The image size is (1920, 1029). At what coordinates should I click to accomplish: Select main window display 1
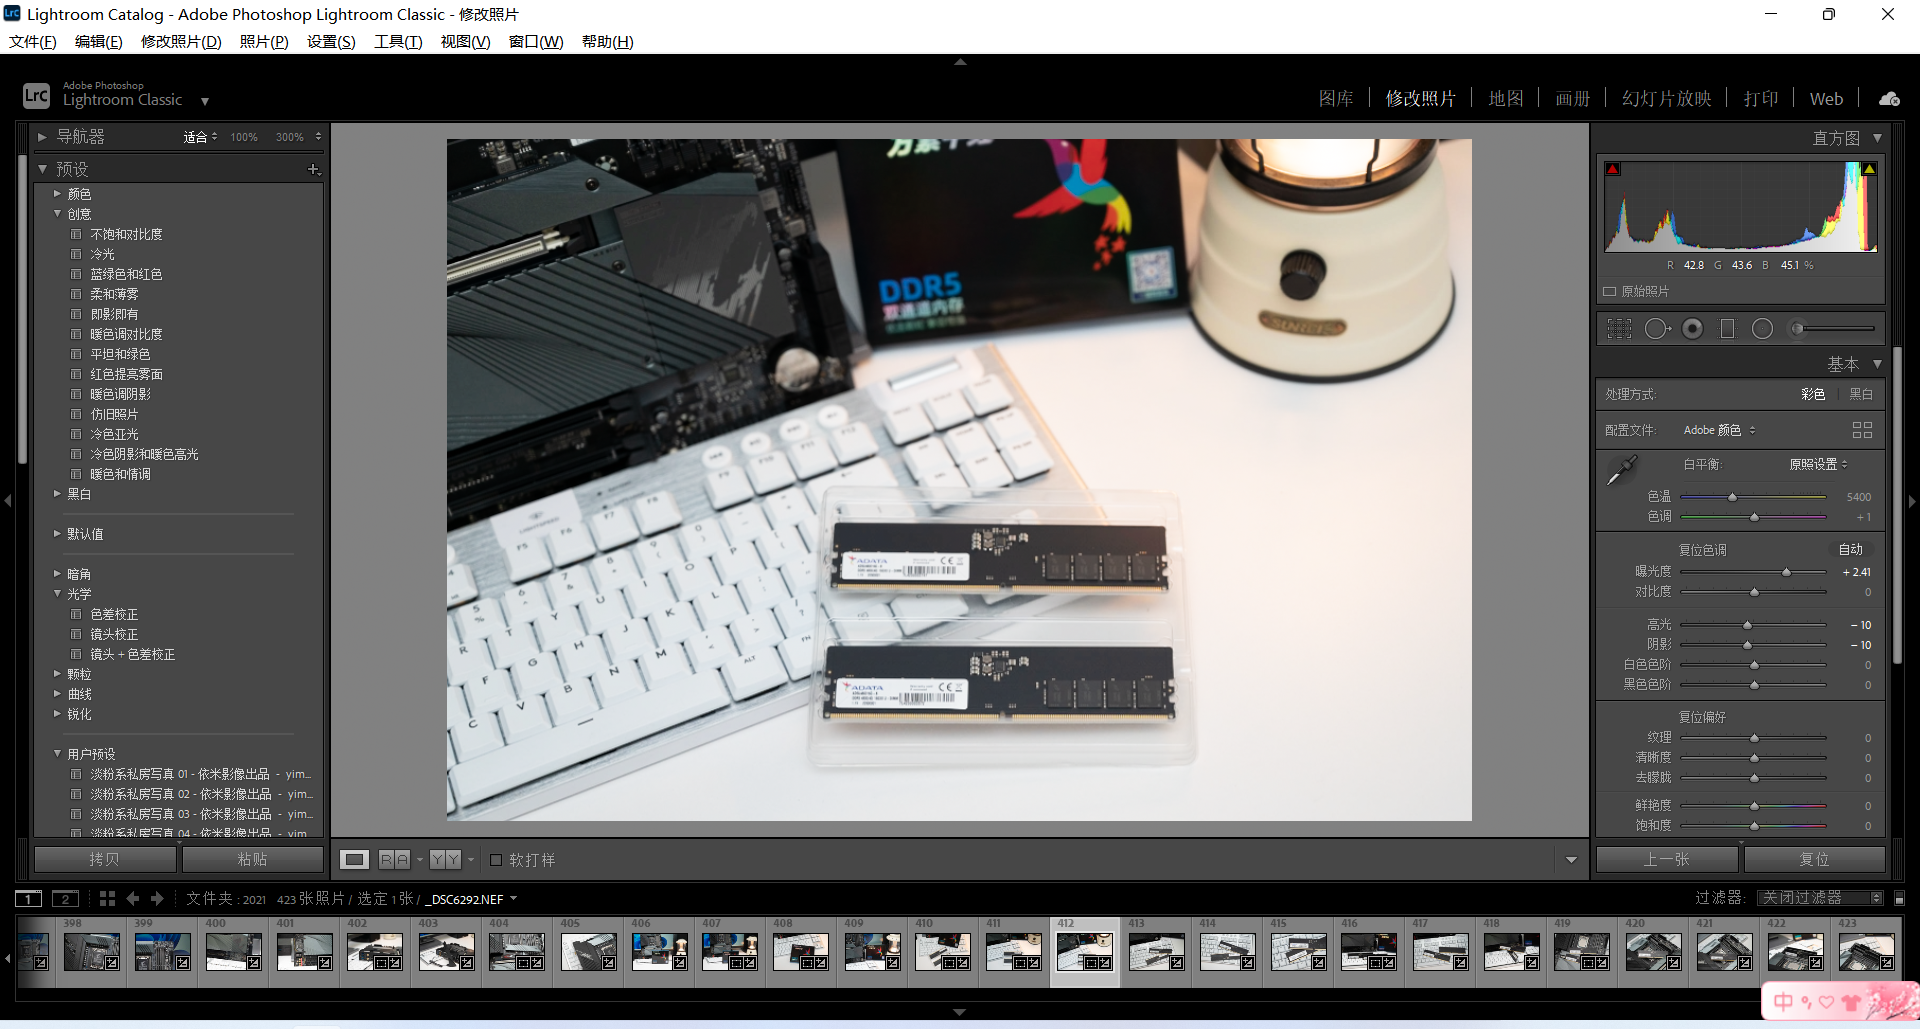pyautogui.click(x=29, y=899)
